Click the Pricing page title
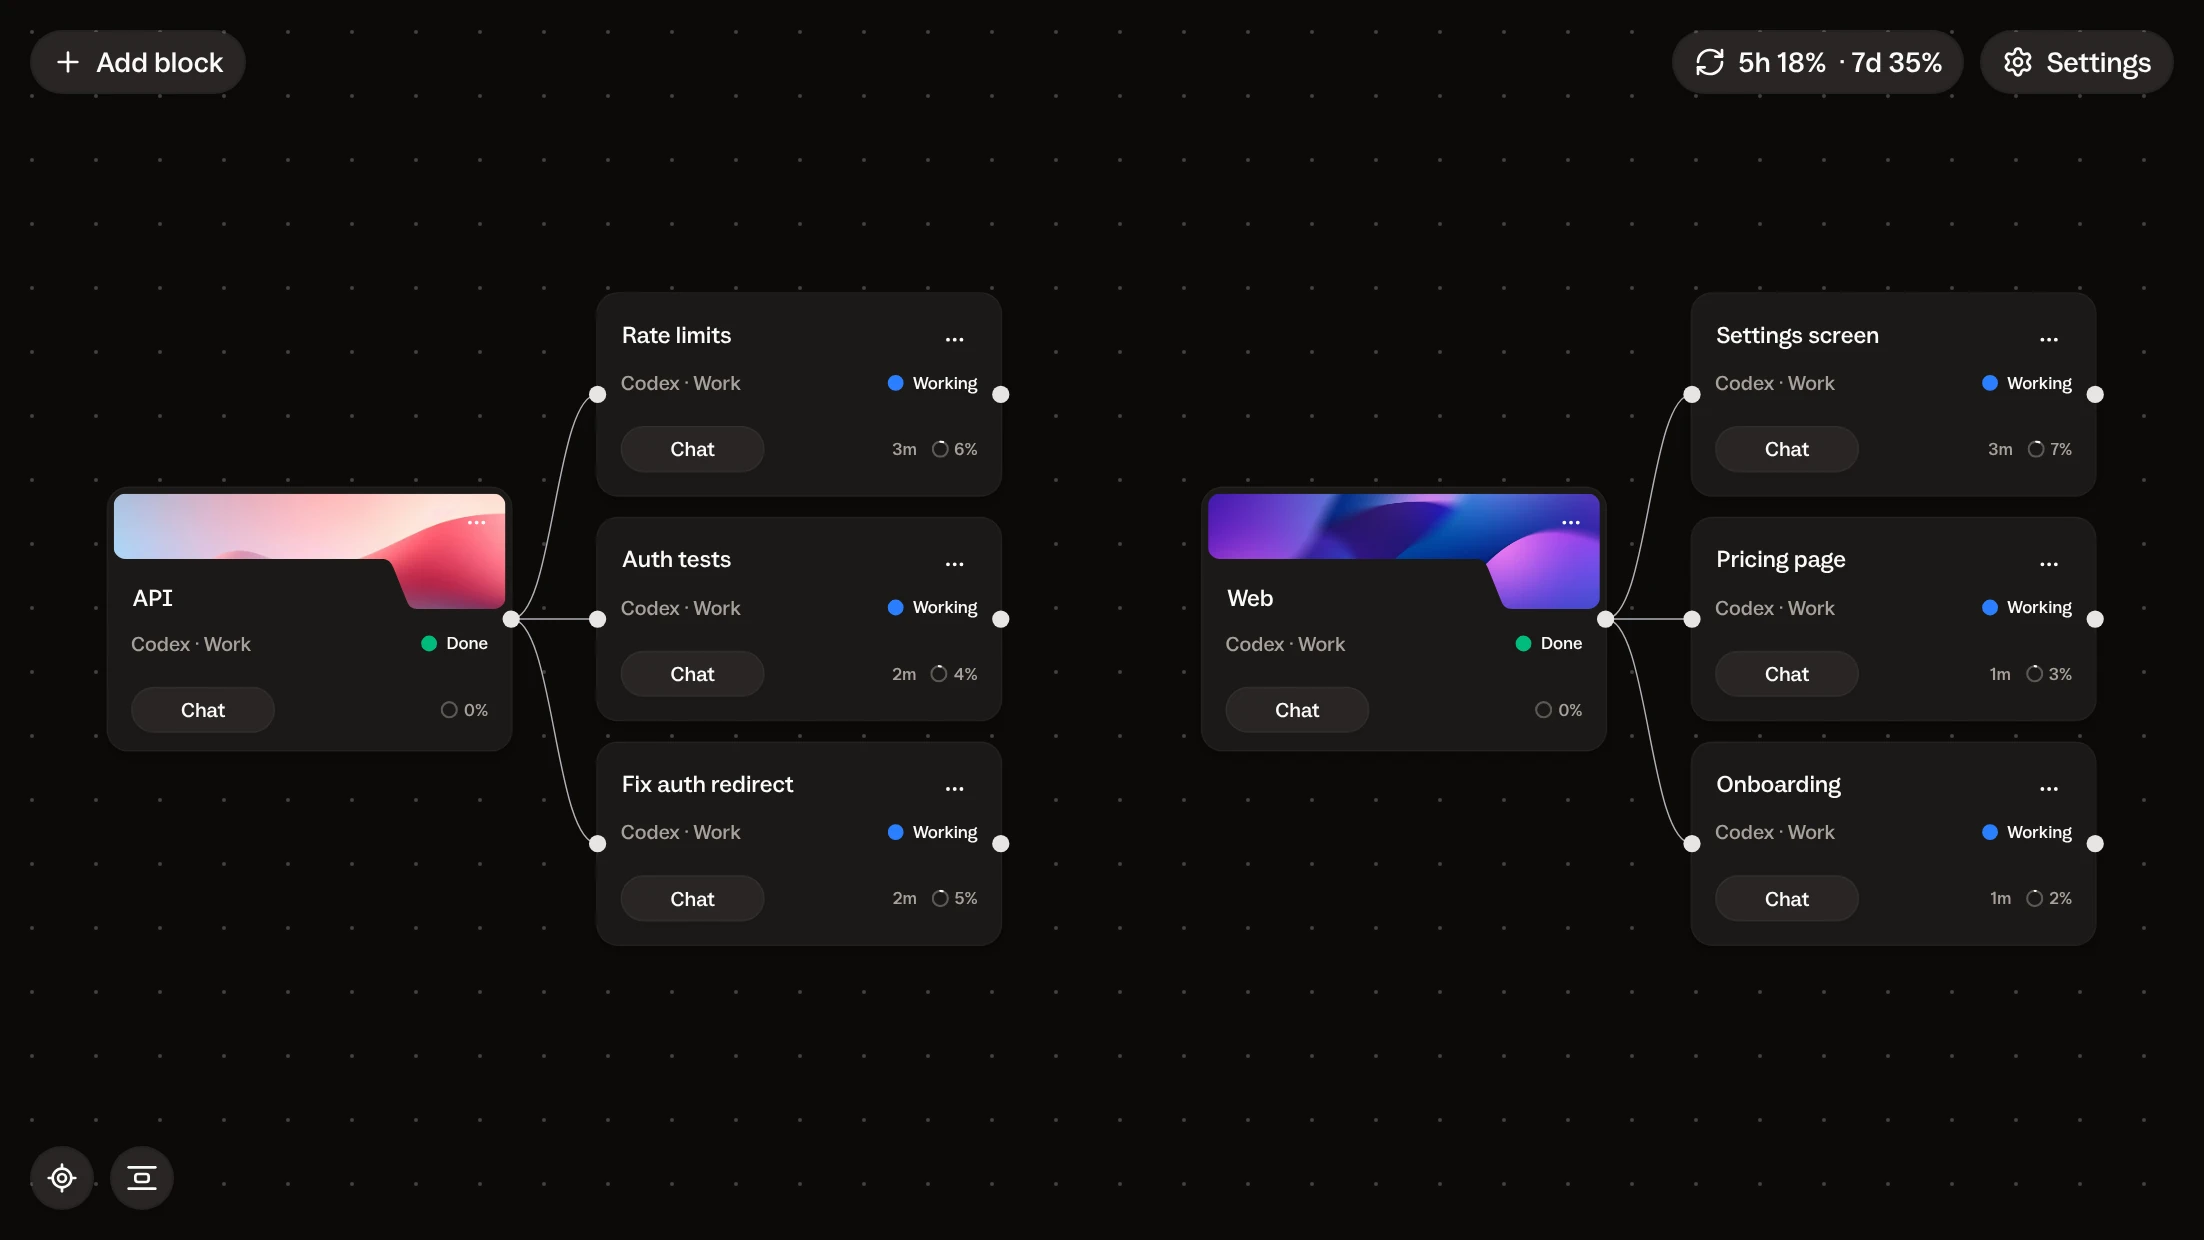This screenshot has height=1240, width=2204. coord(1781,560)
